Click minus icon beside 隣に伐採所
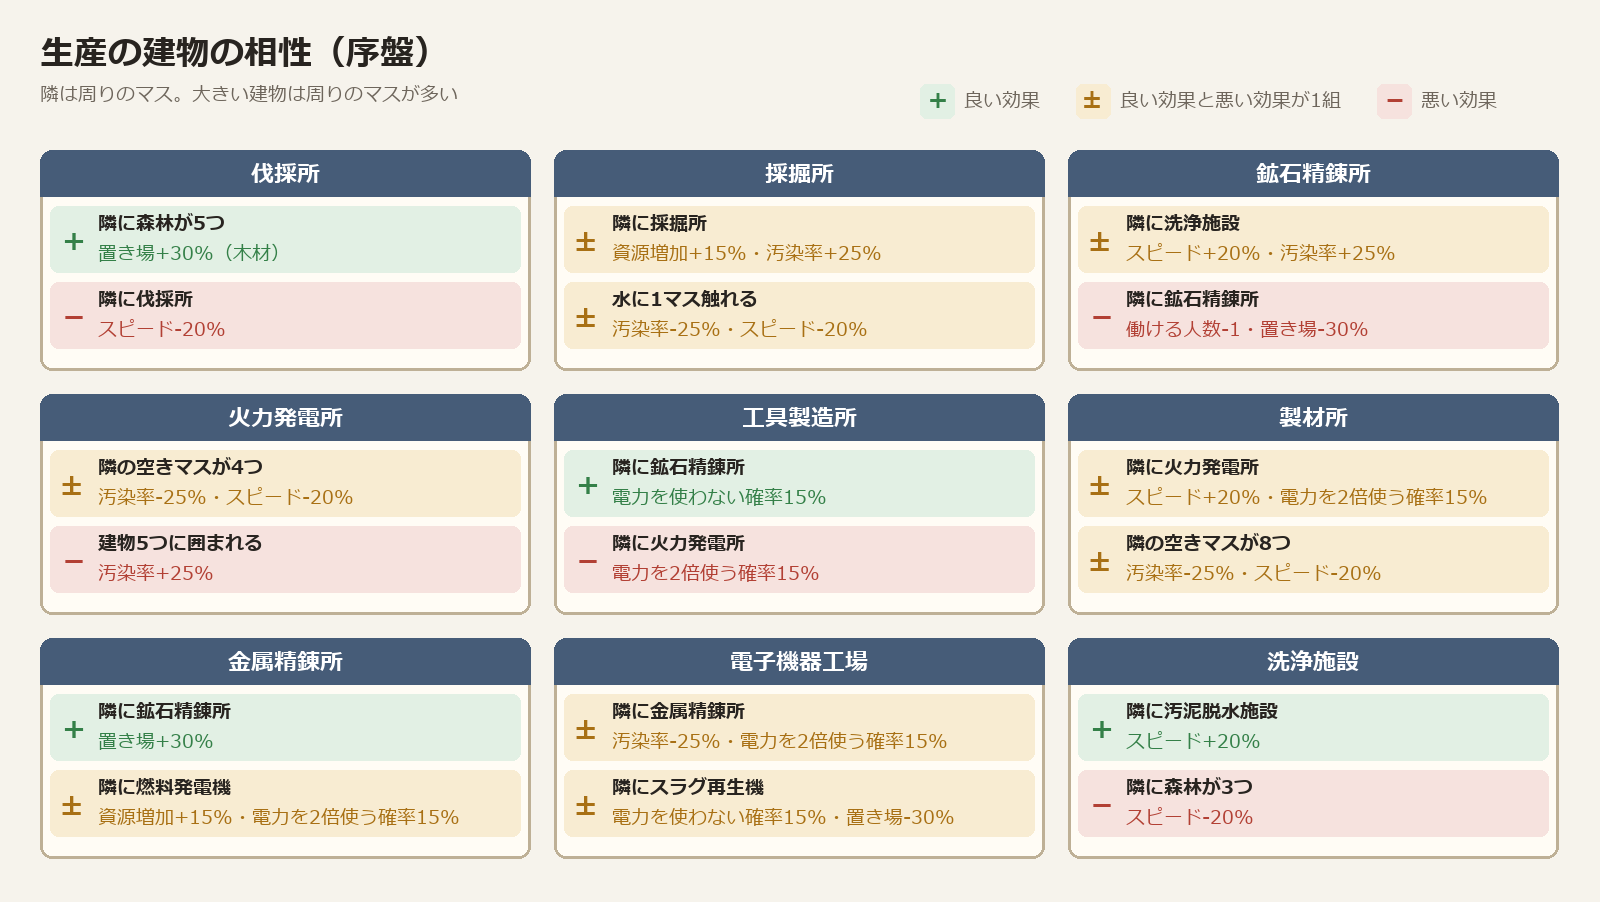 [x=74, y=317]
